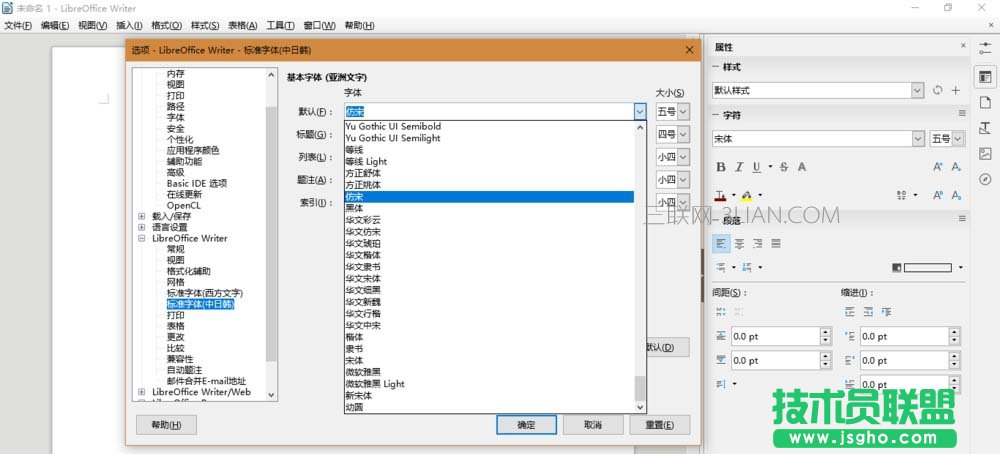Open the 默认 font combo box arrow
This screenshot has height=454, width=1000.
640,112
